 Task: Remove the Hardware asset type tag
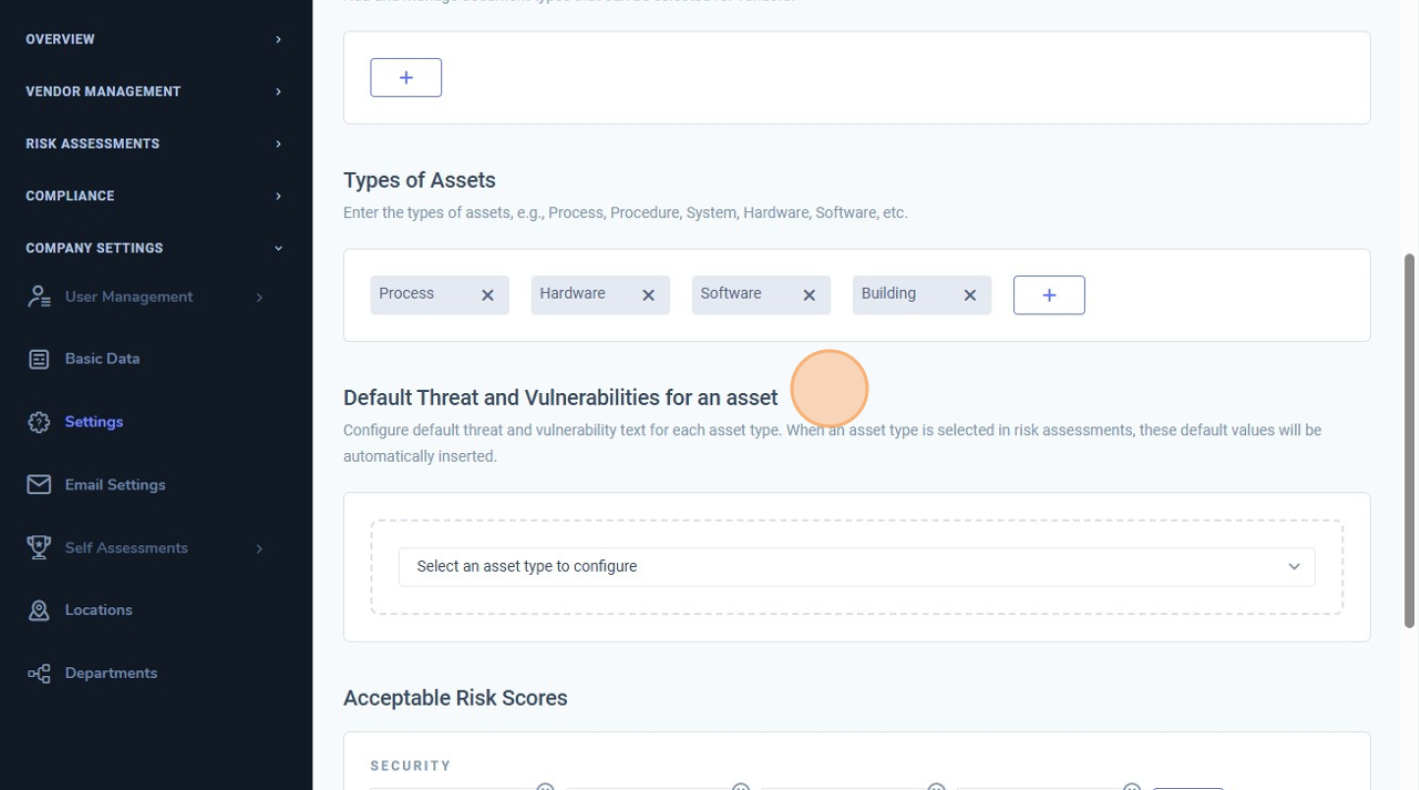point(648,296)
